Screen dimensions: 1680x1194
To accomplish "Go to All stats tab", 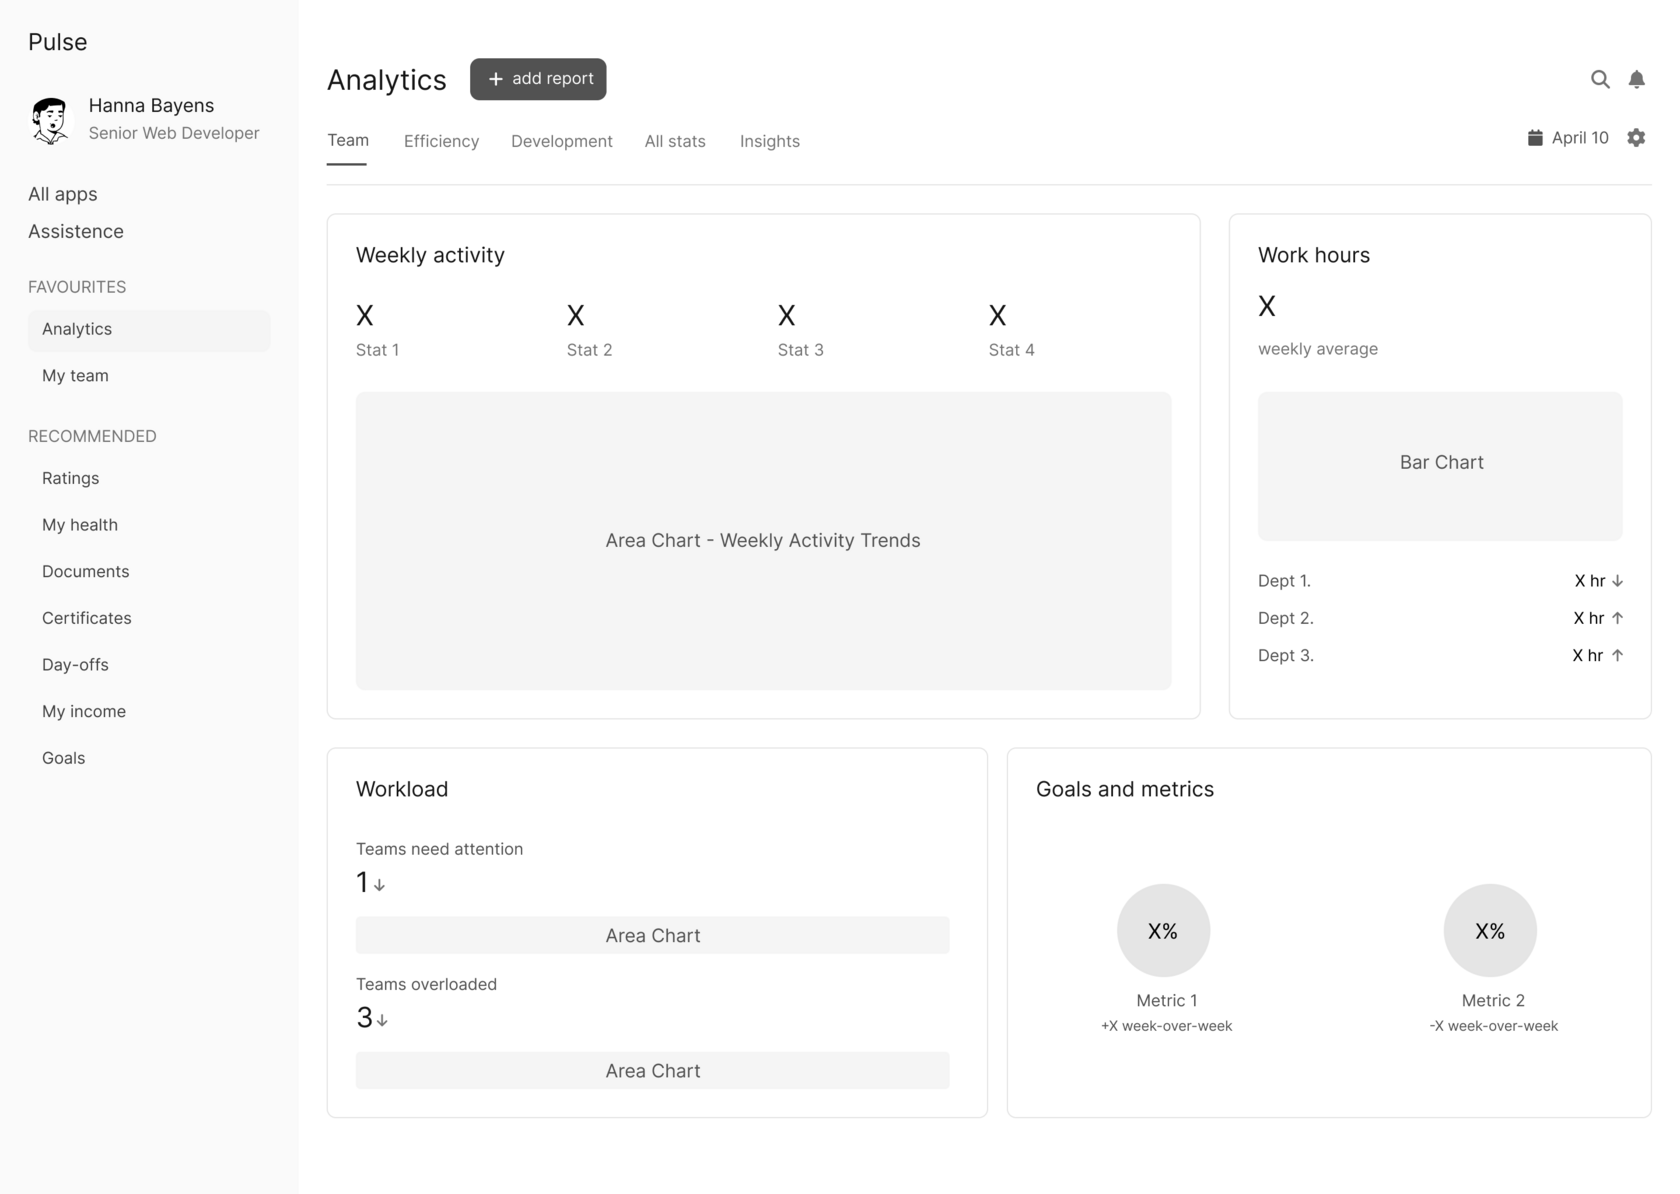I will pyautogui.click(x=675, y=141).
